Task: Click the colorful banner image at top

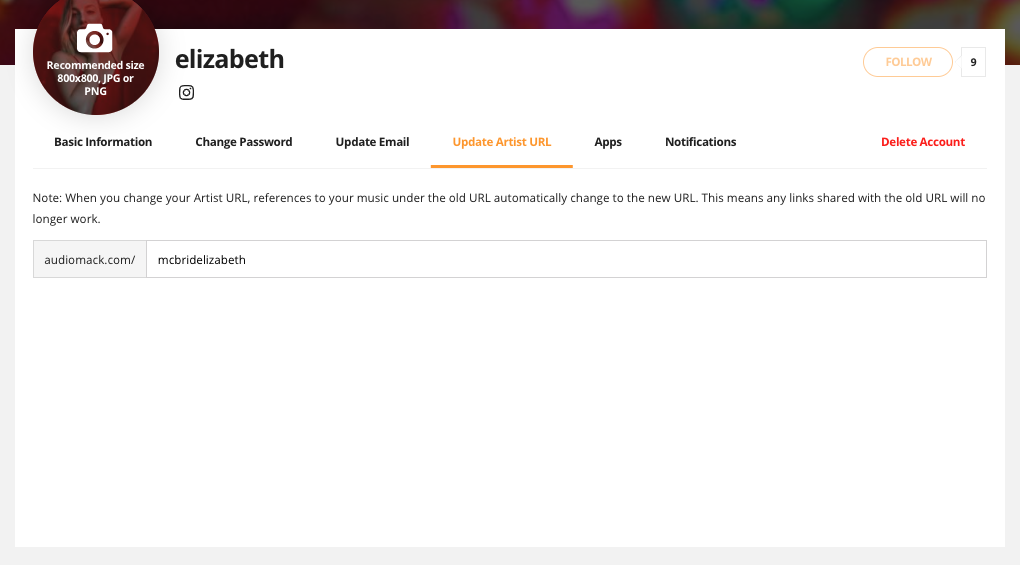Action: pyautogui.click(x=600, y=13)
